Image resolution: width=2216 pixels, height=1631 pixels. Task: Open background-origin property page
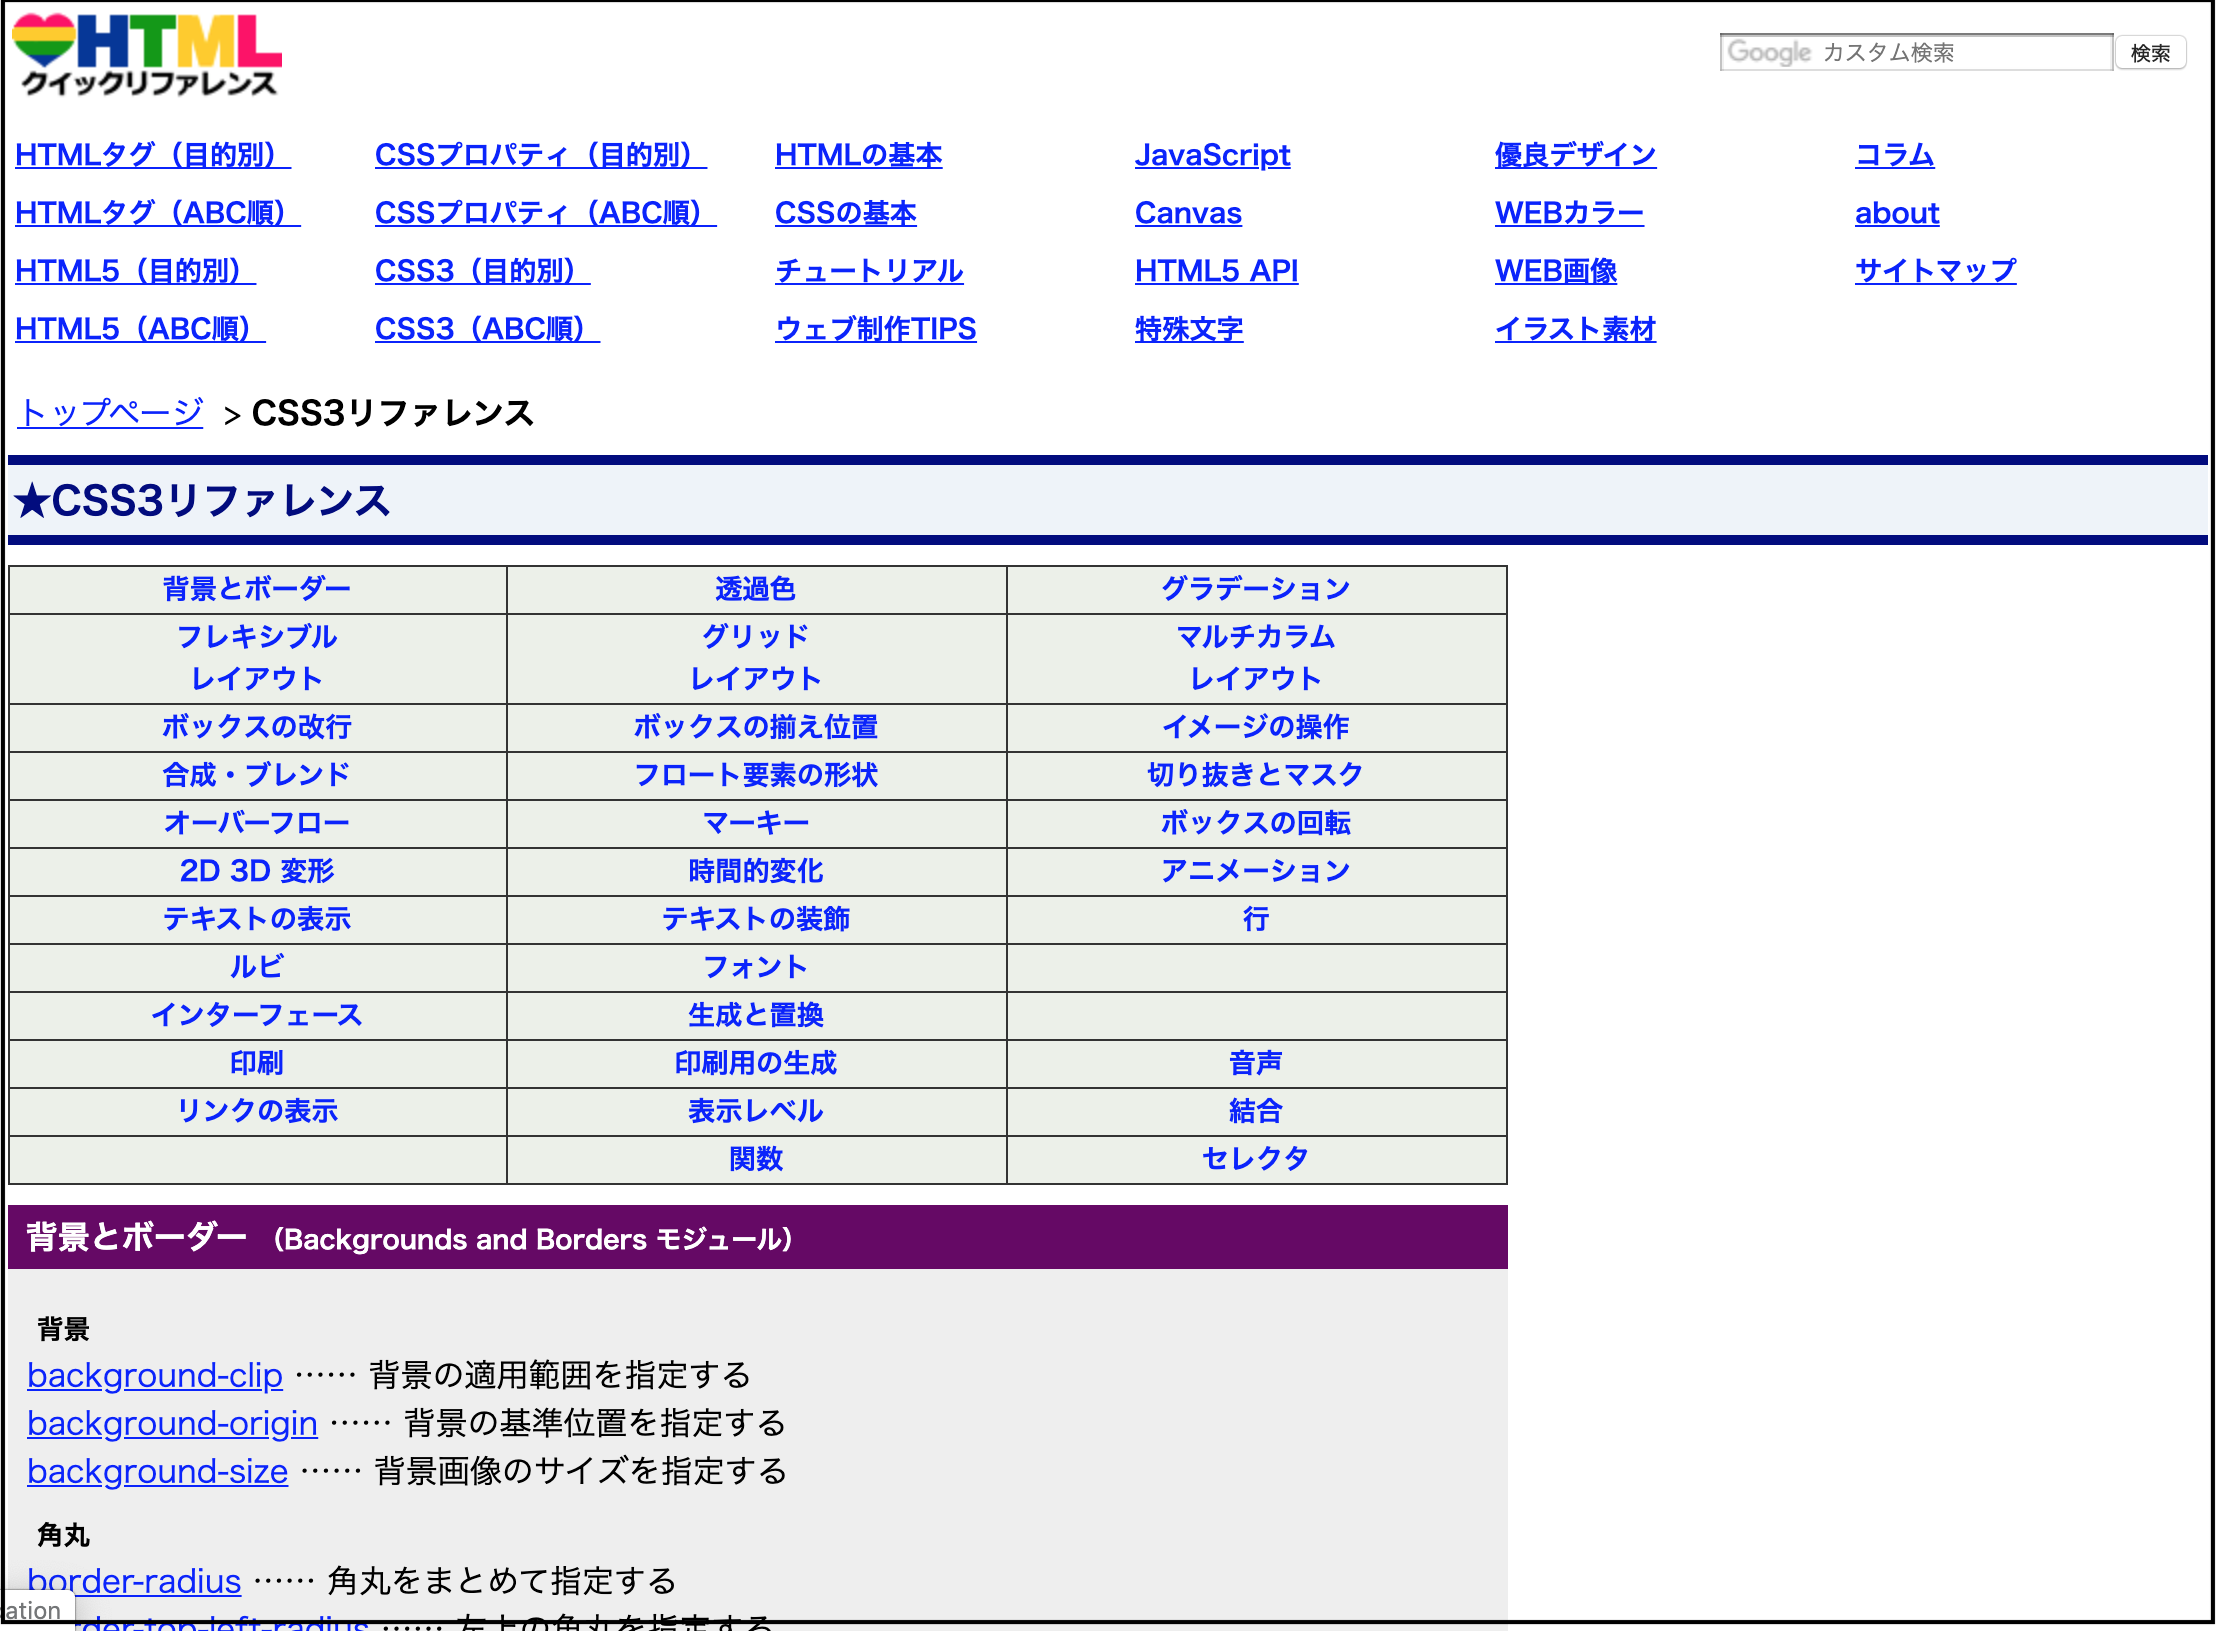173,1424
